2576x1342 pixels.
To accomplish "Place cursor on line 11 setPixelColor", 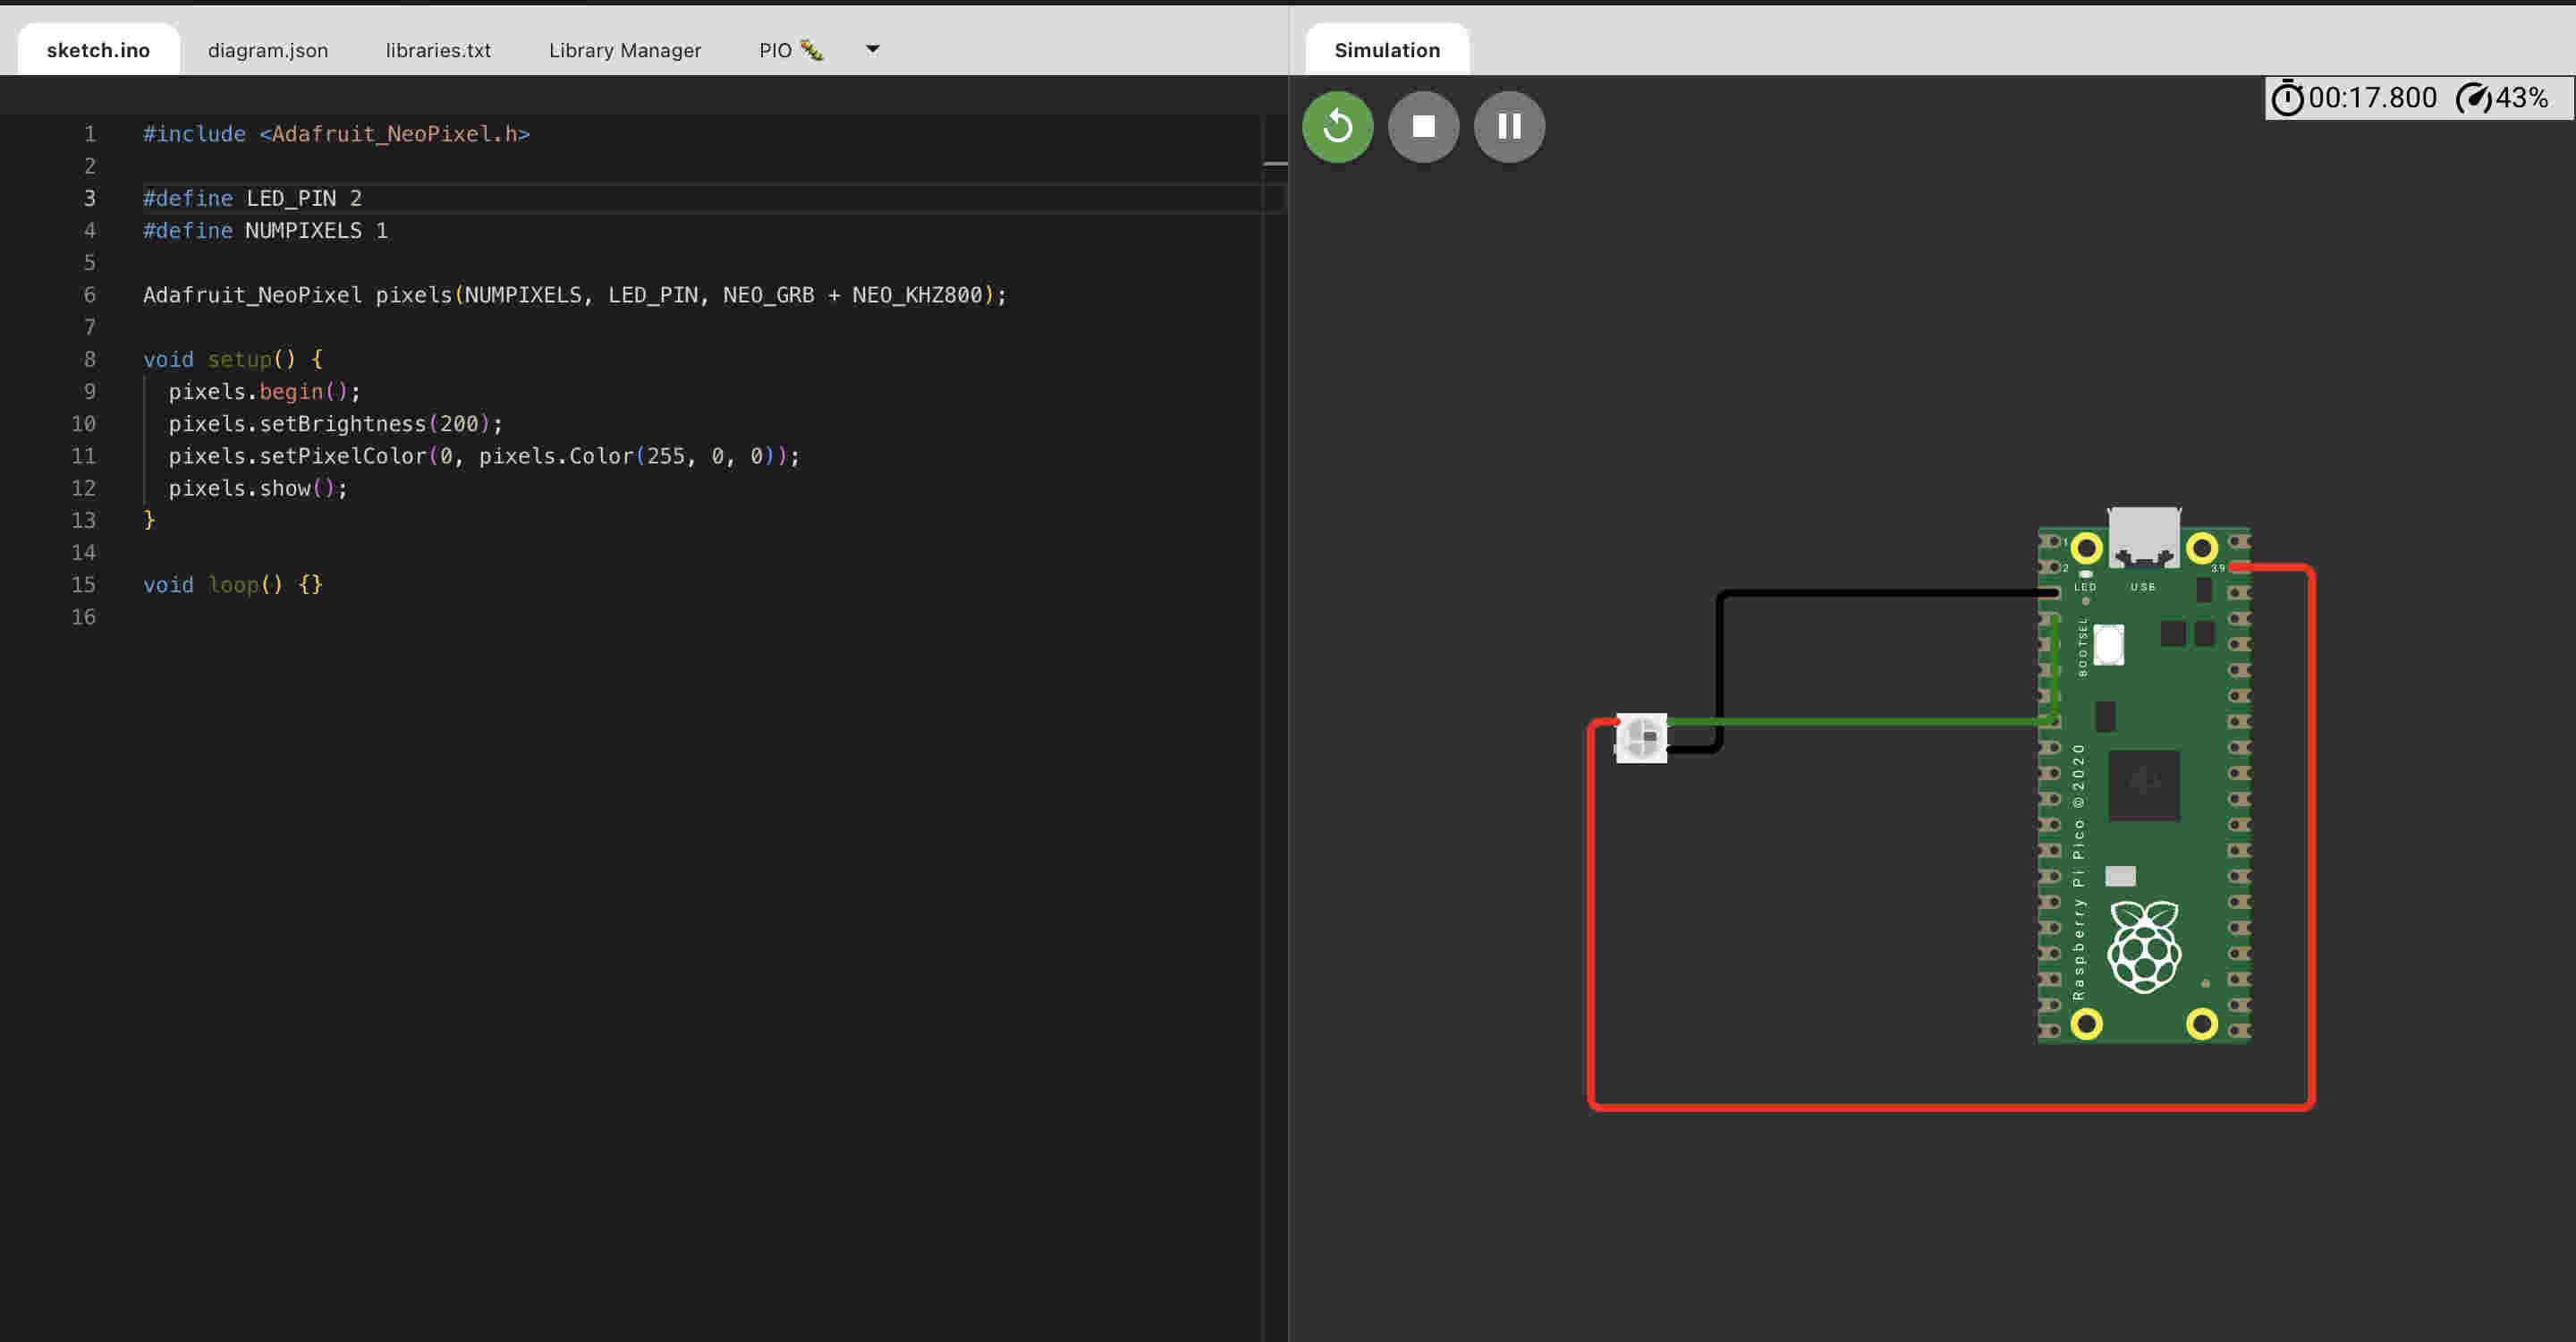I will pyautogui.click(x=342, y=456).
